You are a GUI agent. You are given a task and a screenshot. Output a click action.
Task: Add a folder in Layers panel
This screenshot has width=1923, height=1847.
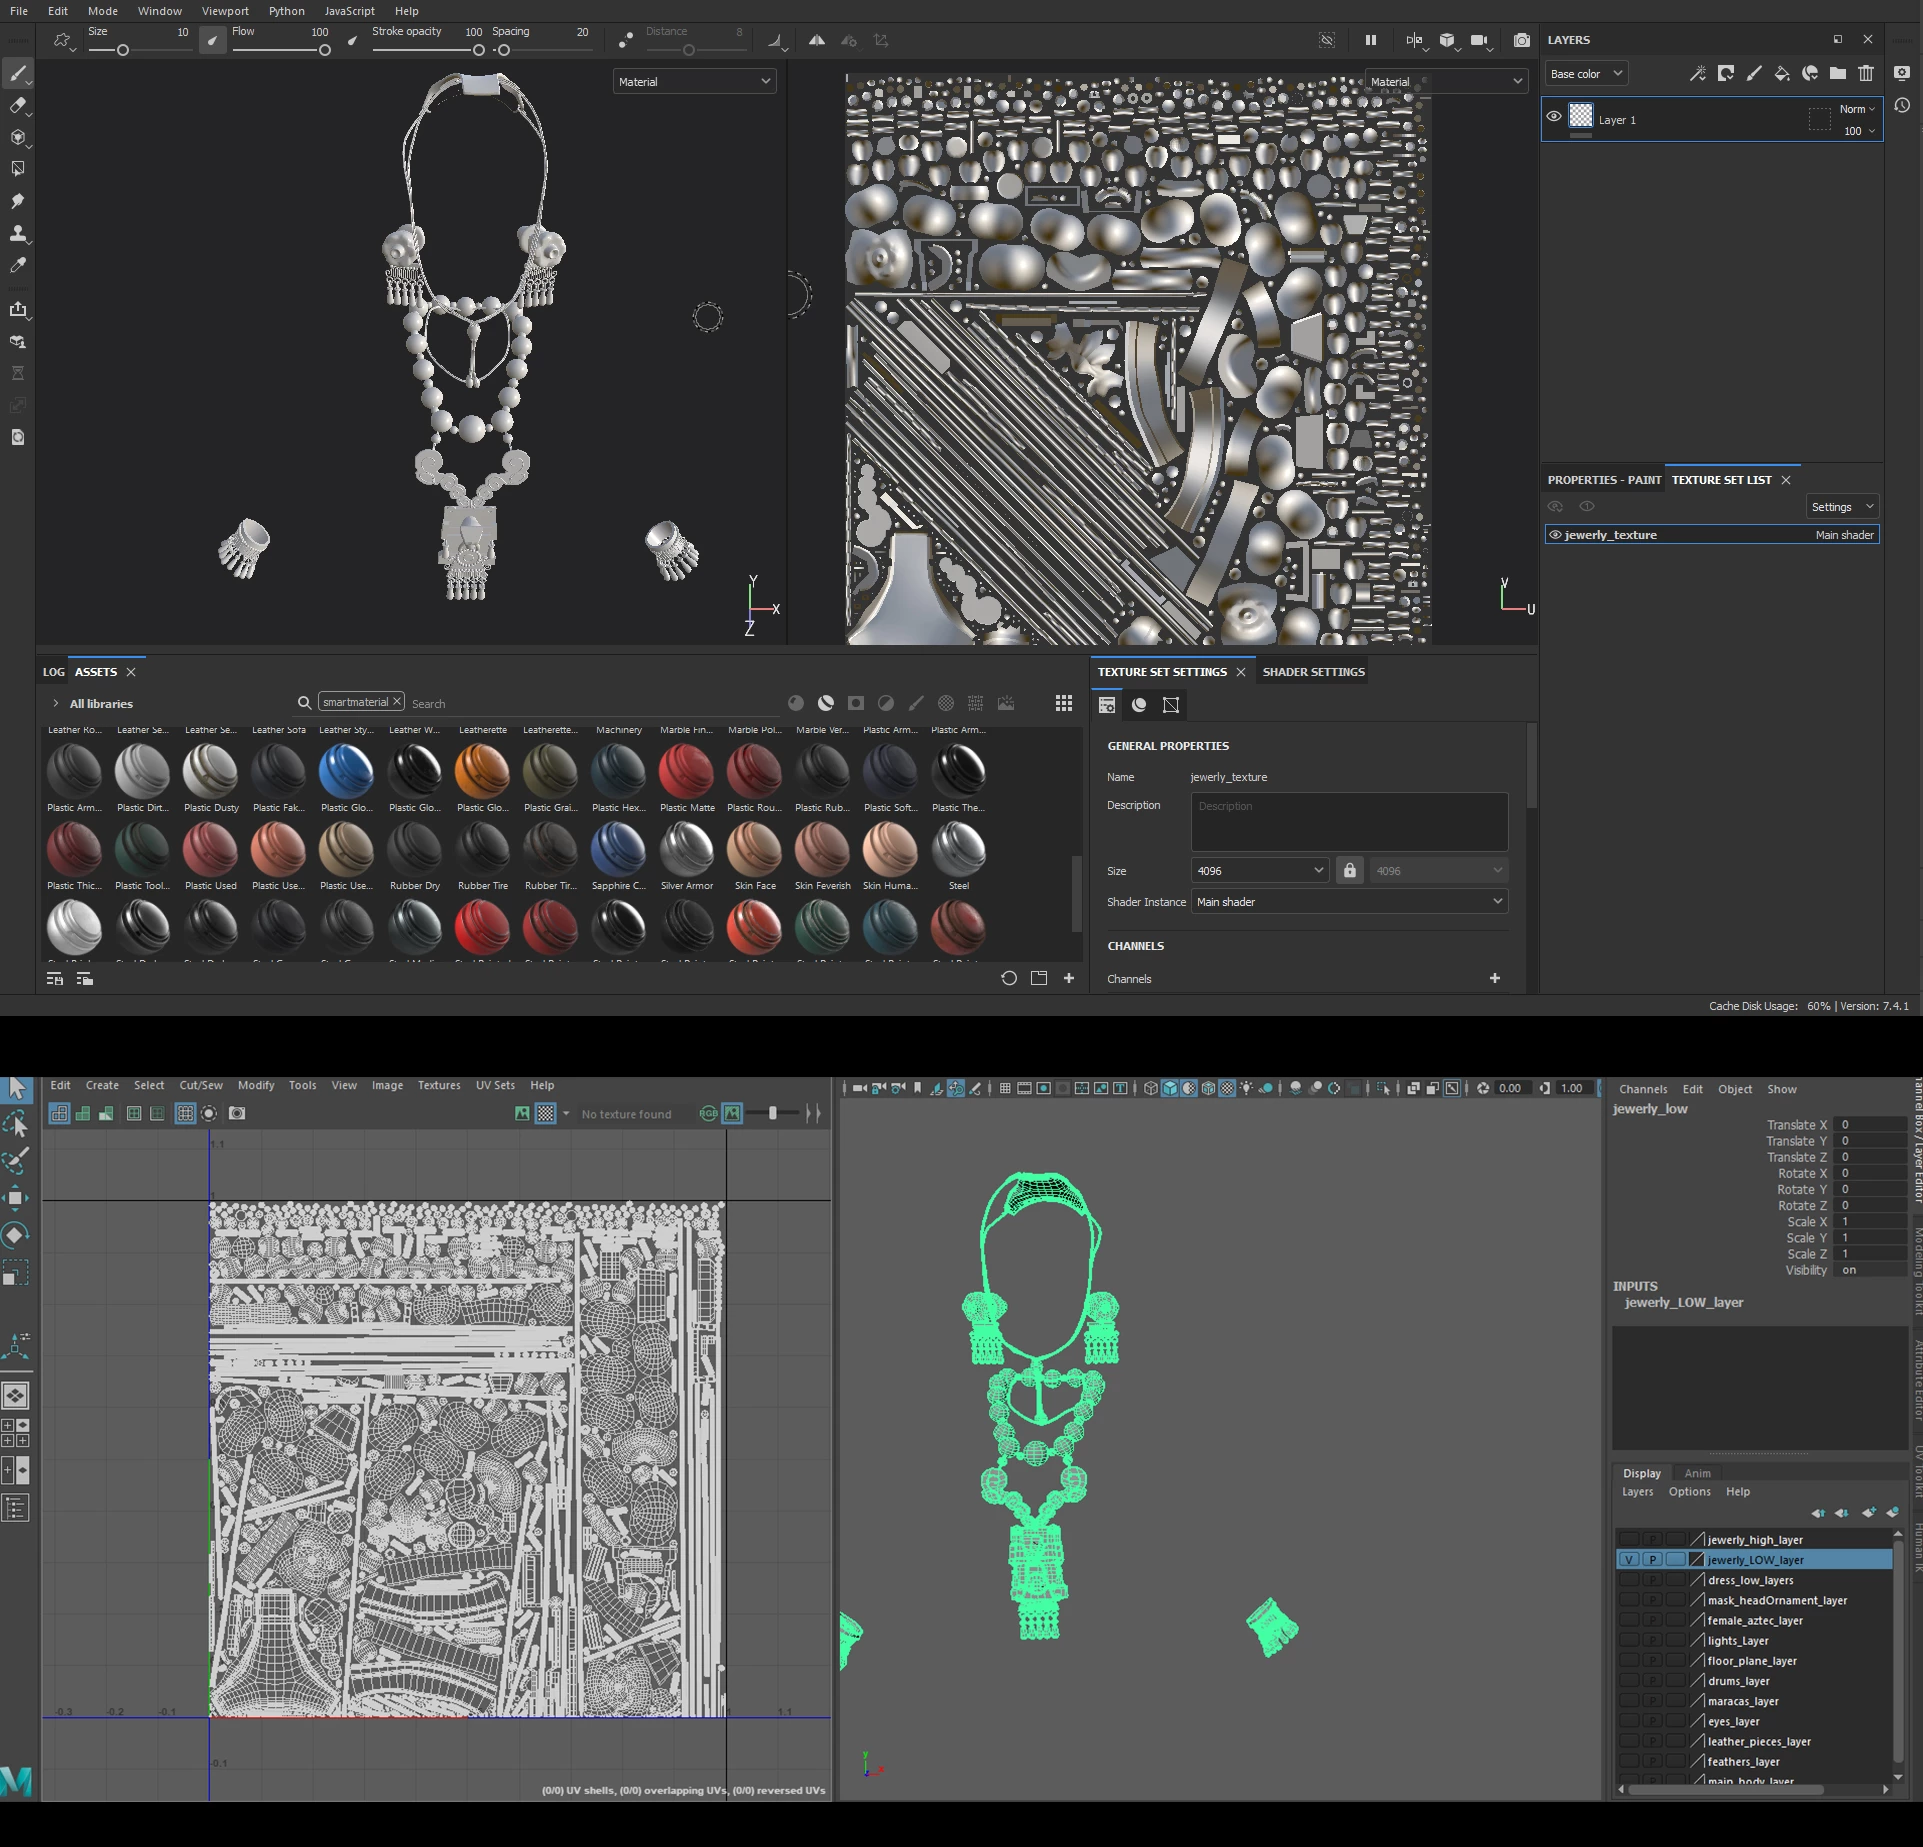[x=1838, y=73]
